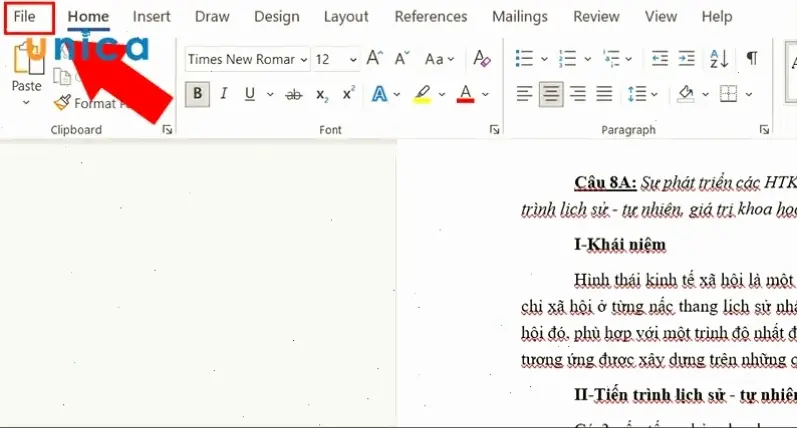Image resolution: width=797 pixels, height=428 pixels.
Task: Open Font dialog launcher
Action: 495,130
